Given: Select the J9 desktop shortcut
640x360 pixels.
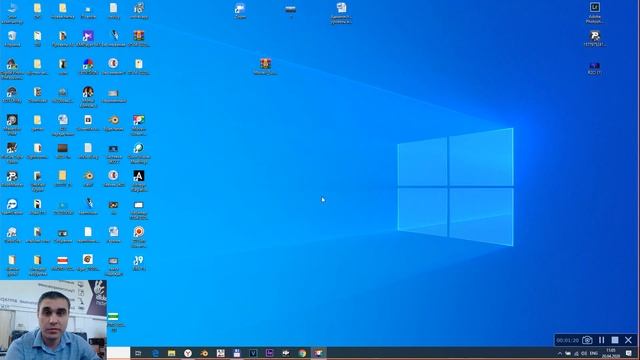Looking at the screenshot, I should point(139,263).
